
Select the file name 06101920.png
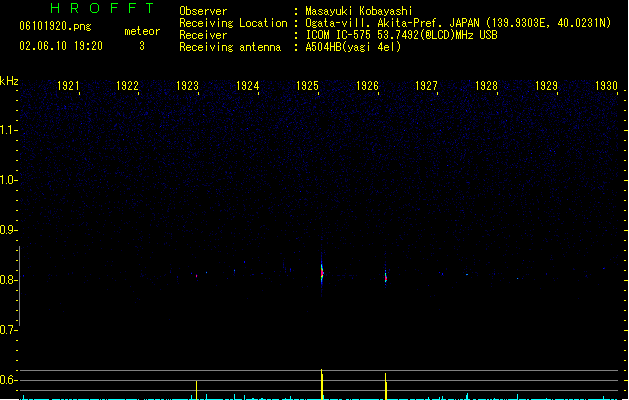pyautogui.click(x=55, y=26)
